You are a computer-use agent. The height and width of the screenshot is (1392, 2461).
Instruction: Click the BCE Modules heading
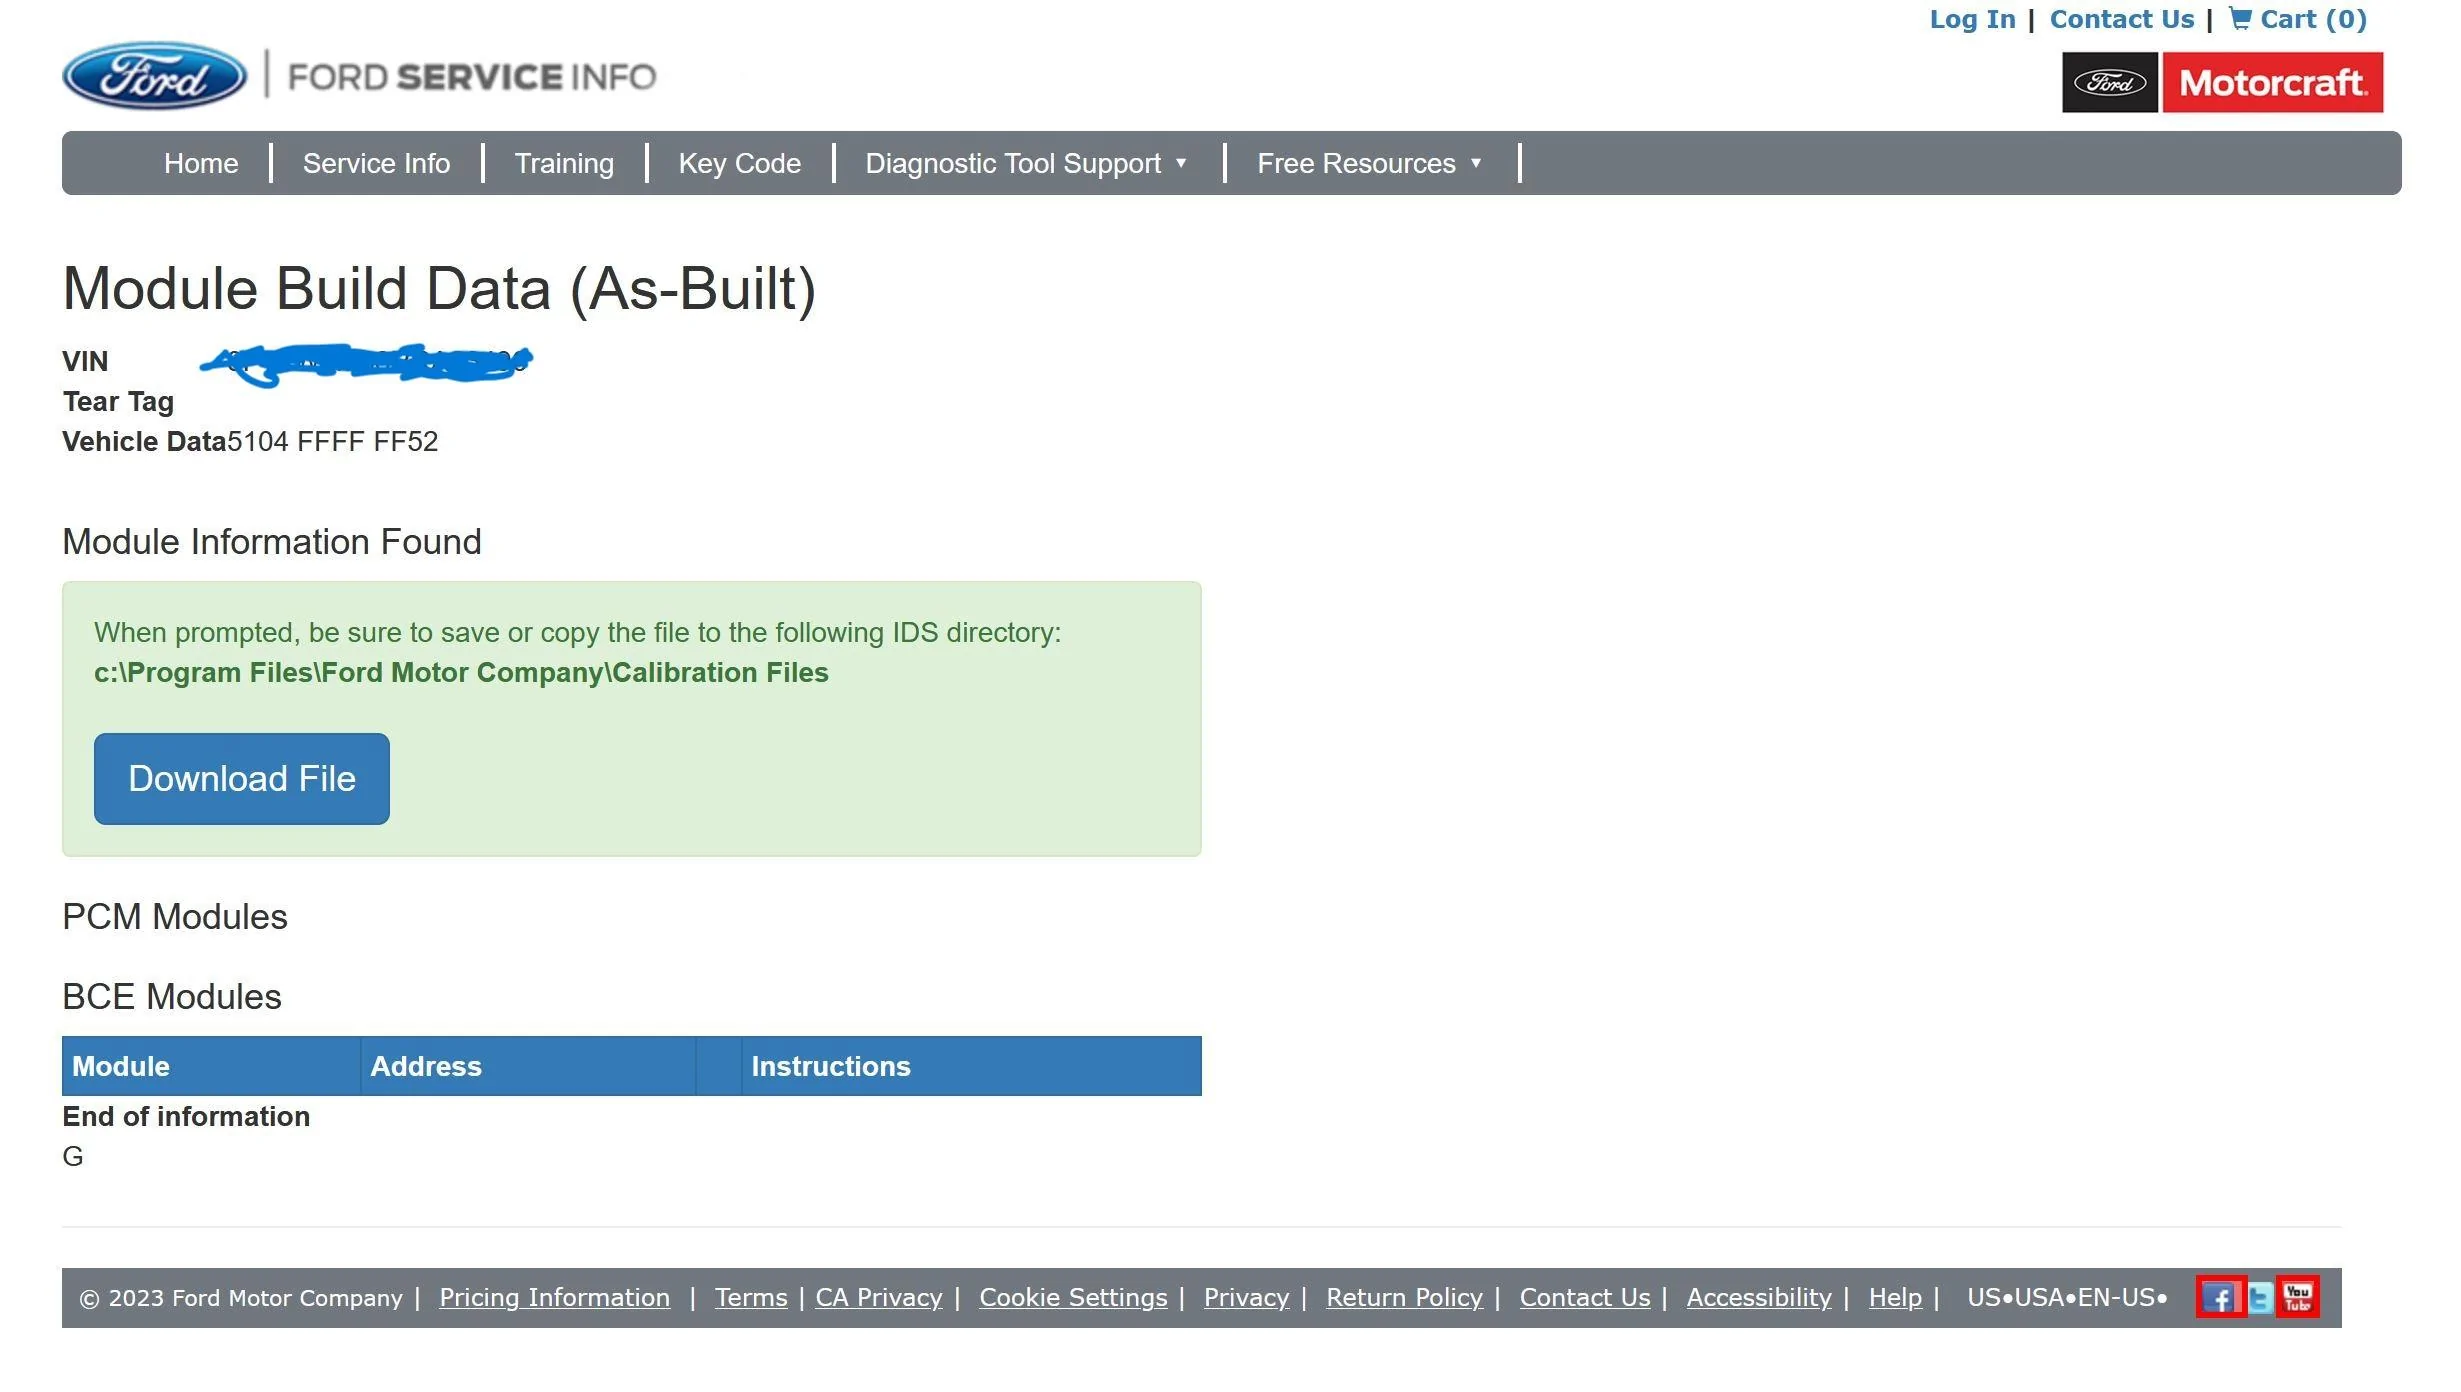[172, 997]
